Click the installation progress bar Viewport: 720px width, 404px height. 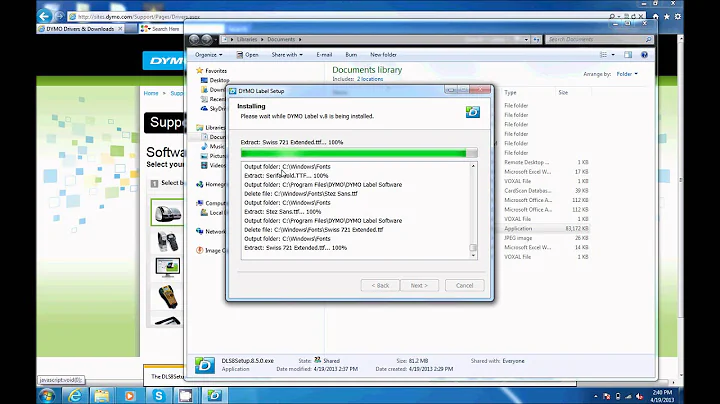[359, 153]
